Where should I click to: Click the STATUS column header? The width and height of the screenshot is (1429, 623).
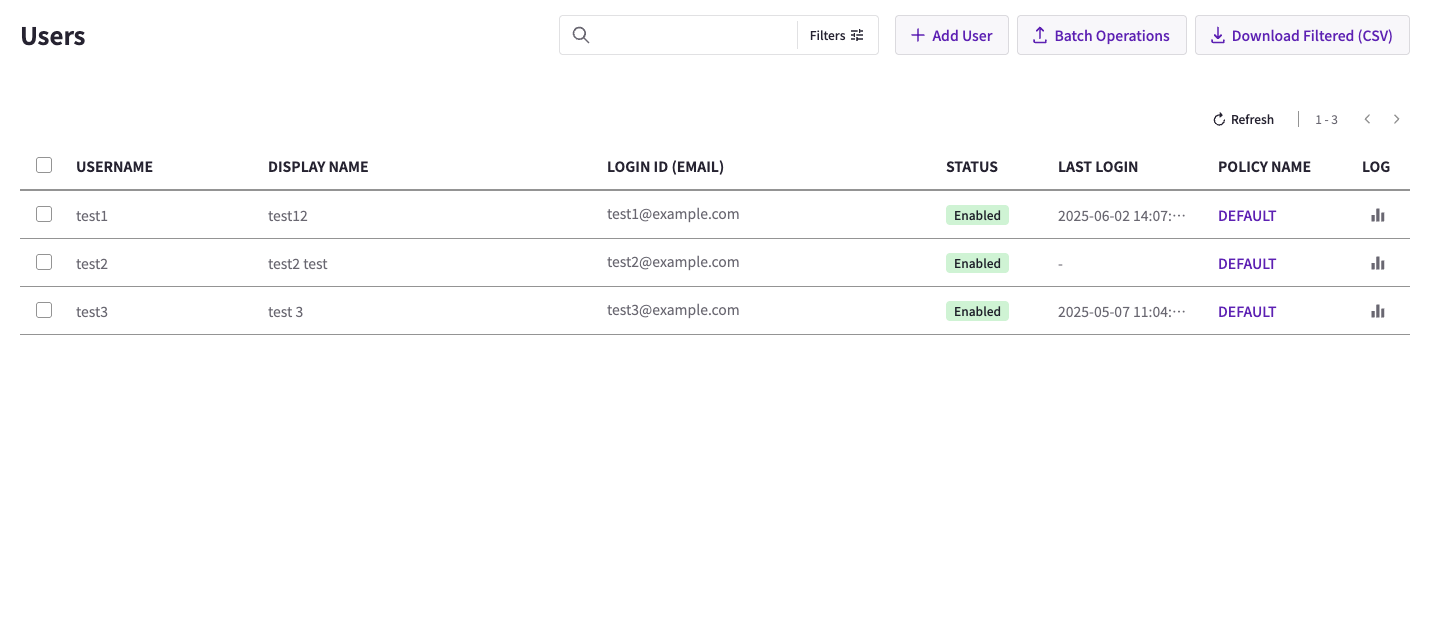click(972, 167)
